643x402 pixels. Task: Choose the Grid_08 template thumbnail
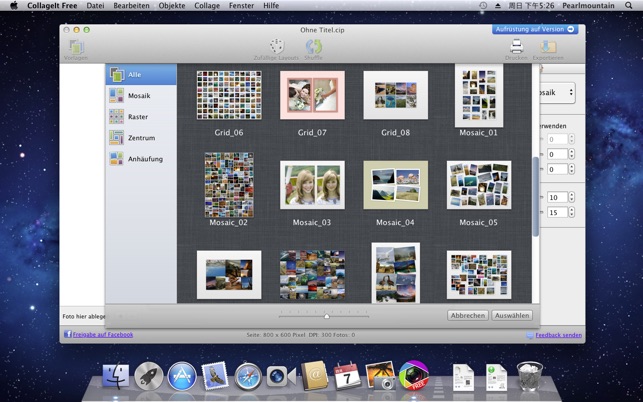coord(395,95)
